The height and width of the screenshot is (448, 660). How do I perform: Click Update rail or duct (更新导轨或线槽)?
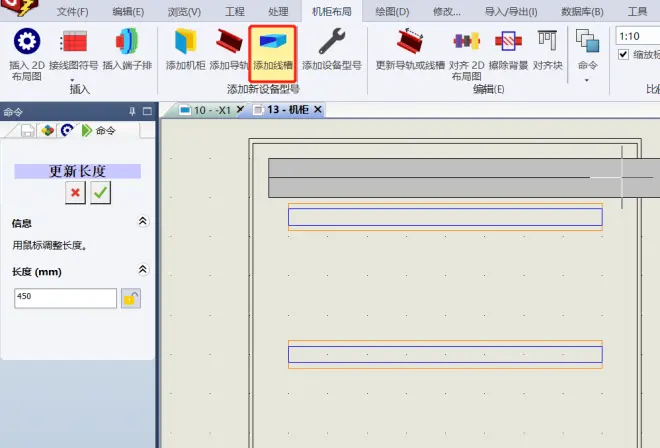click(410, 49)
